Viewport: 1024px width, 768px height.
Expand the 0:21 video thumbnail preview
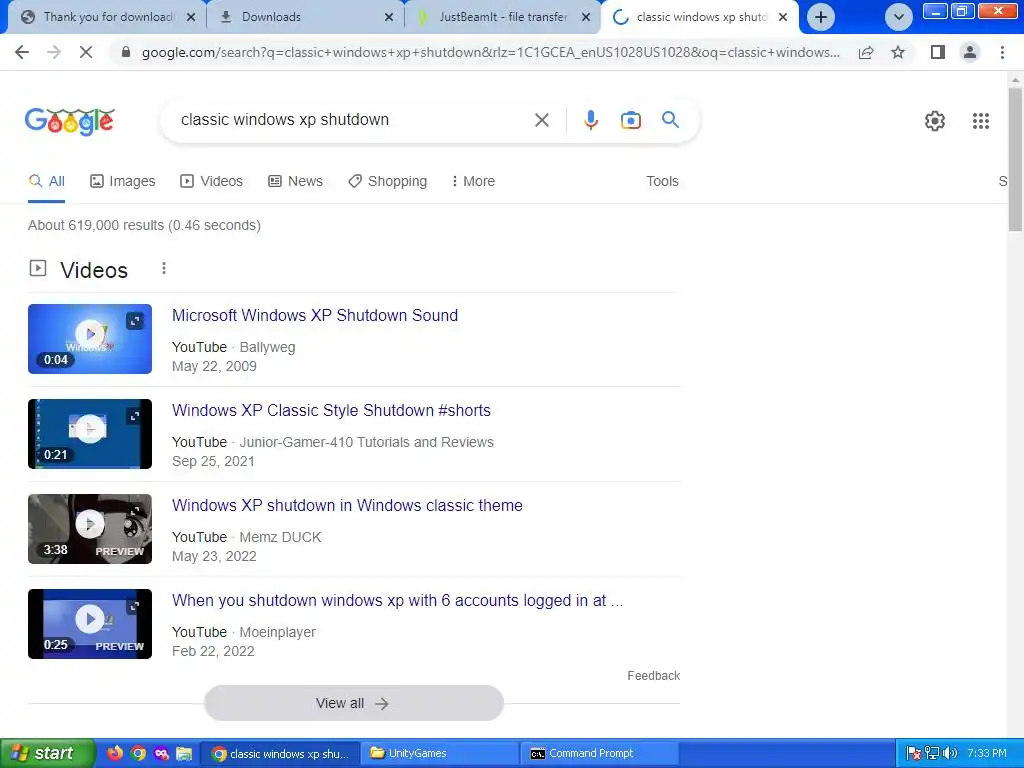click(x=135, y=416)
